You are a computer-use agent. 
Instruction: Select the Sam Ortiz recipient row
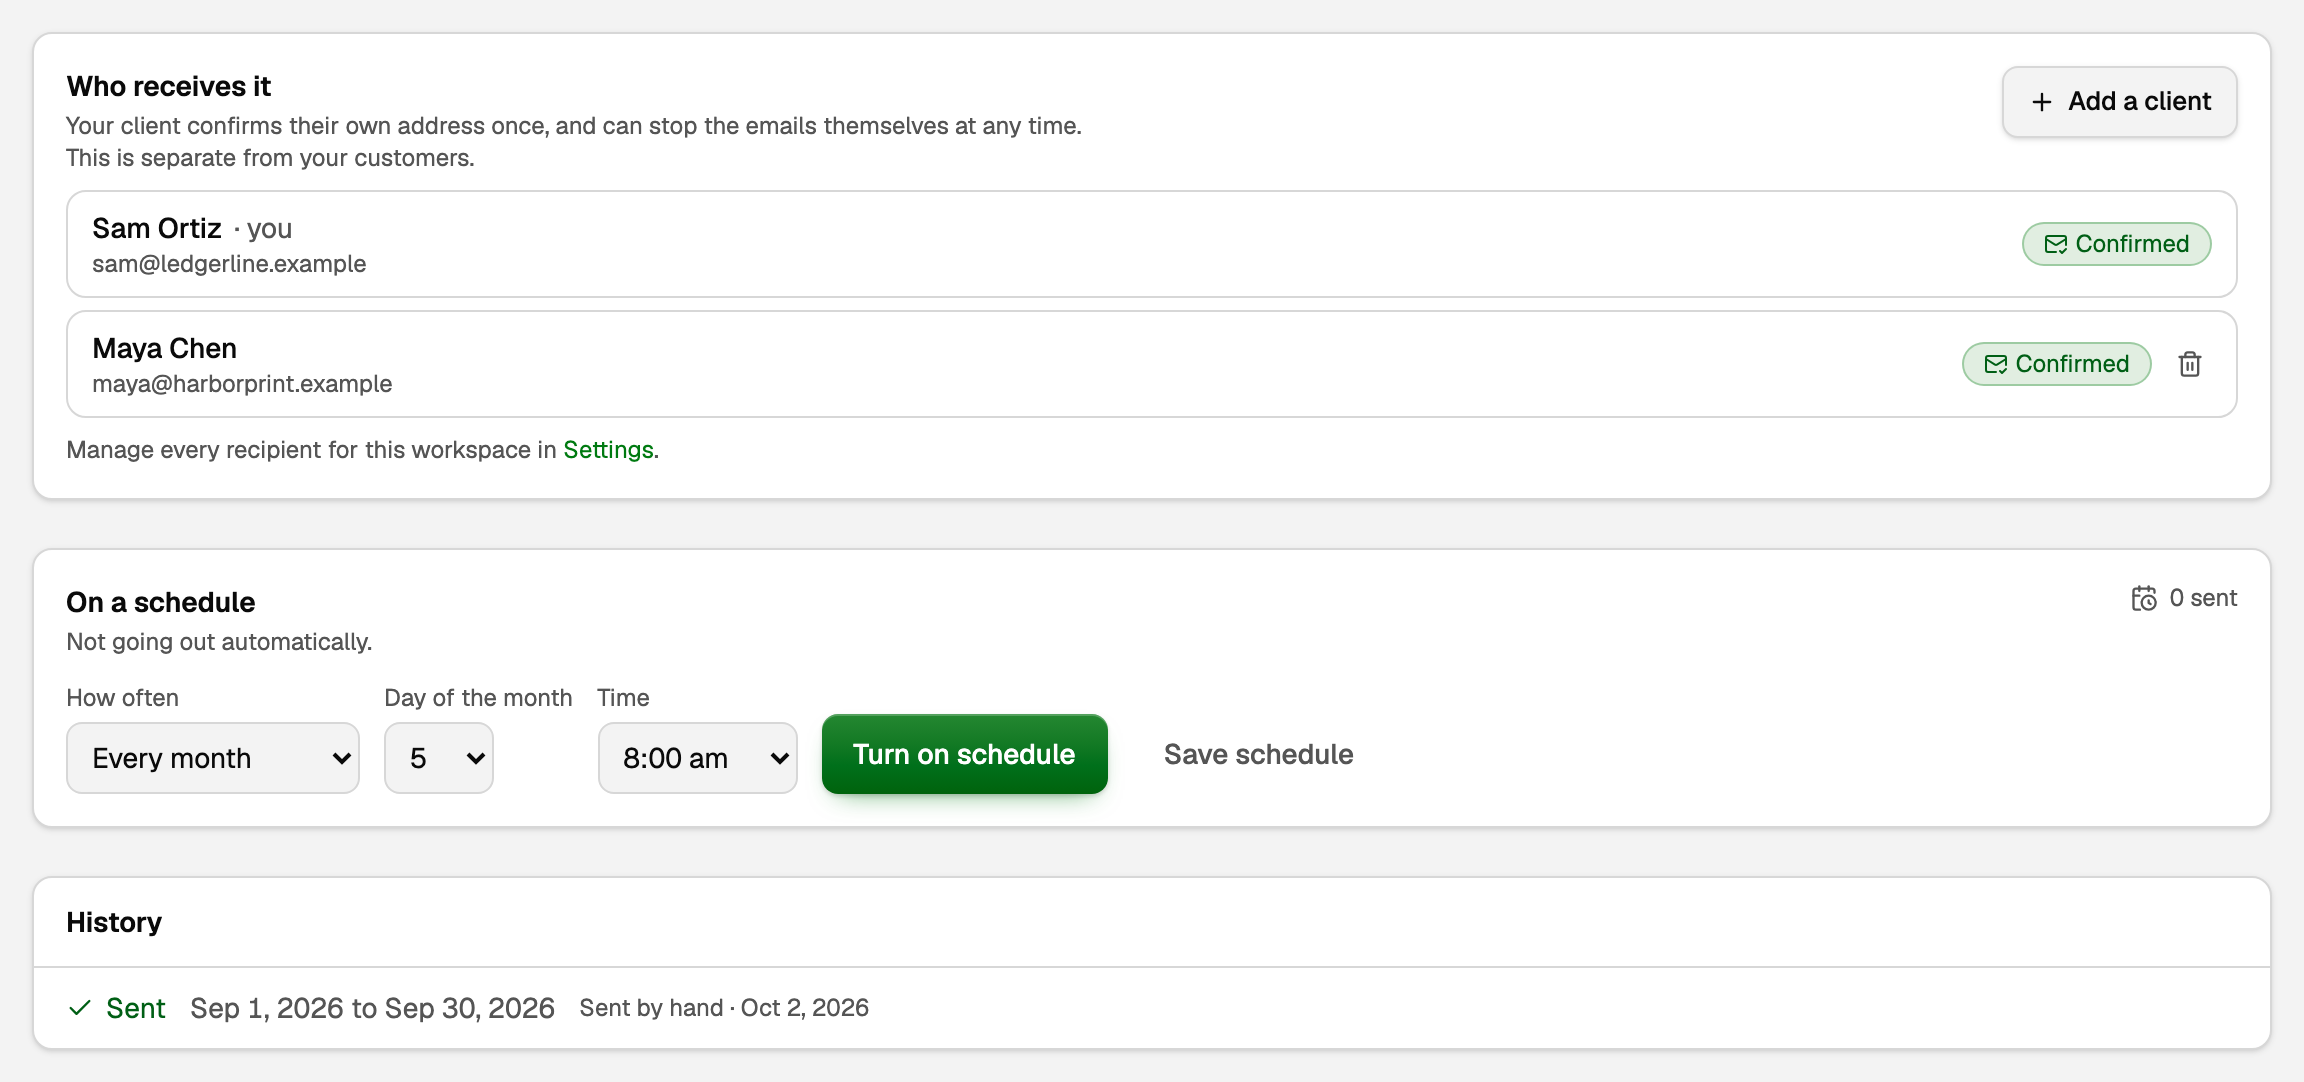pos(1152,244)
